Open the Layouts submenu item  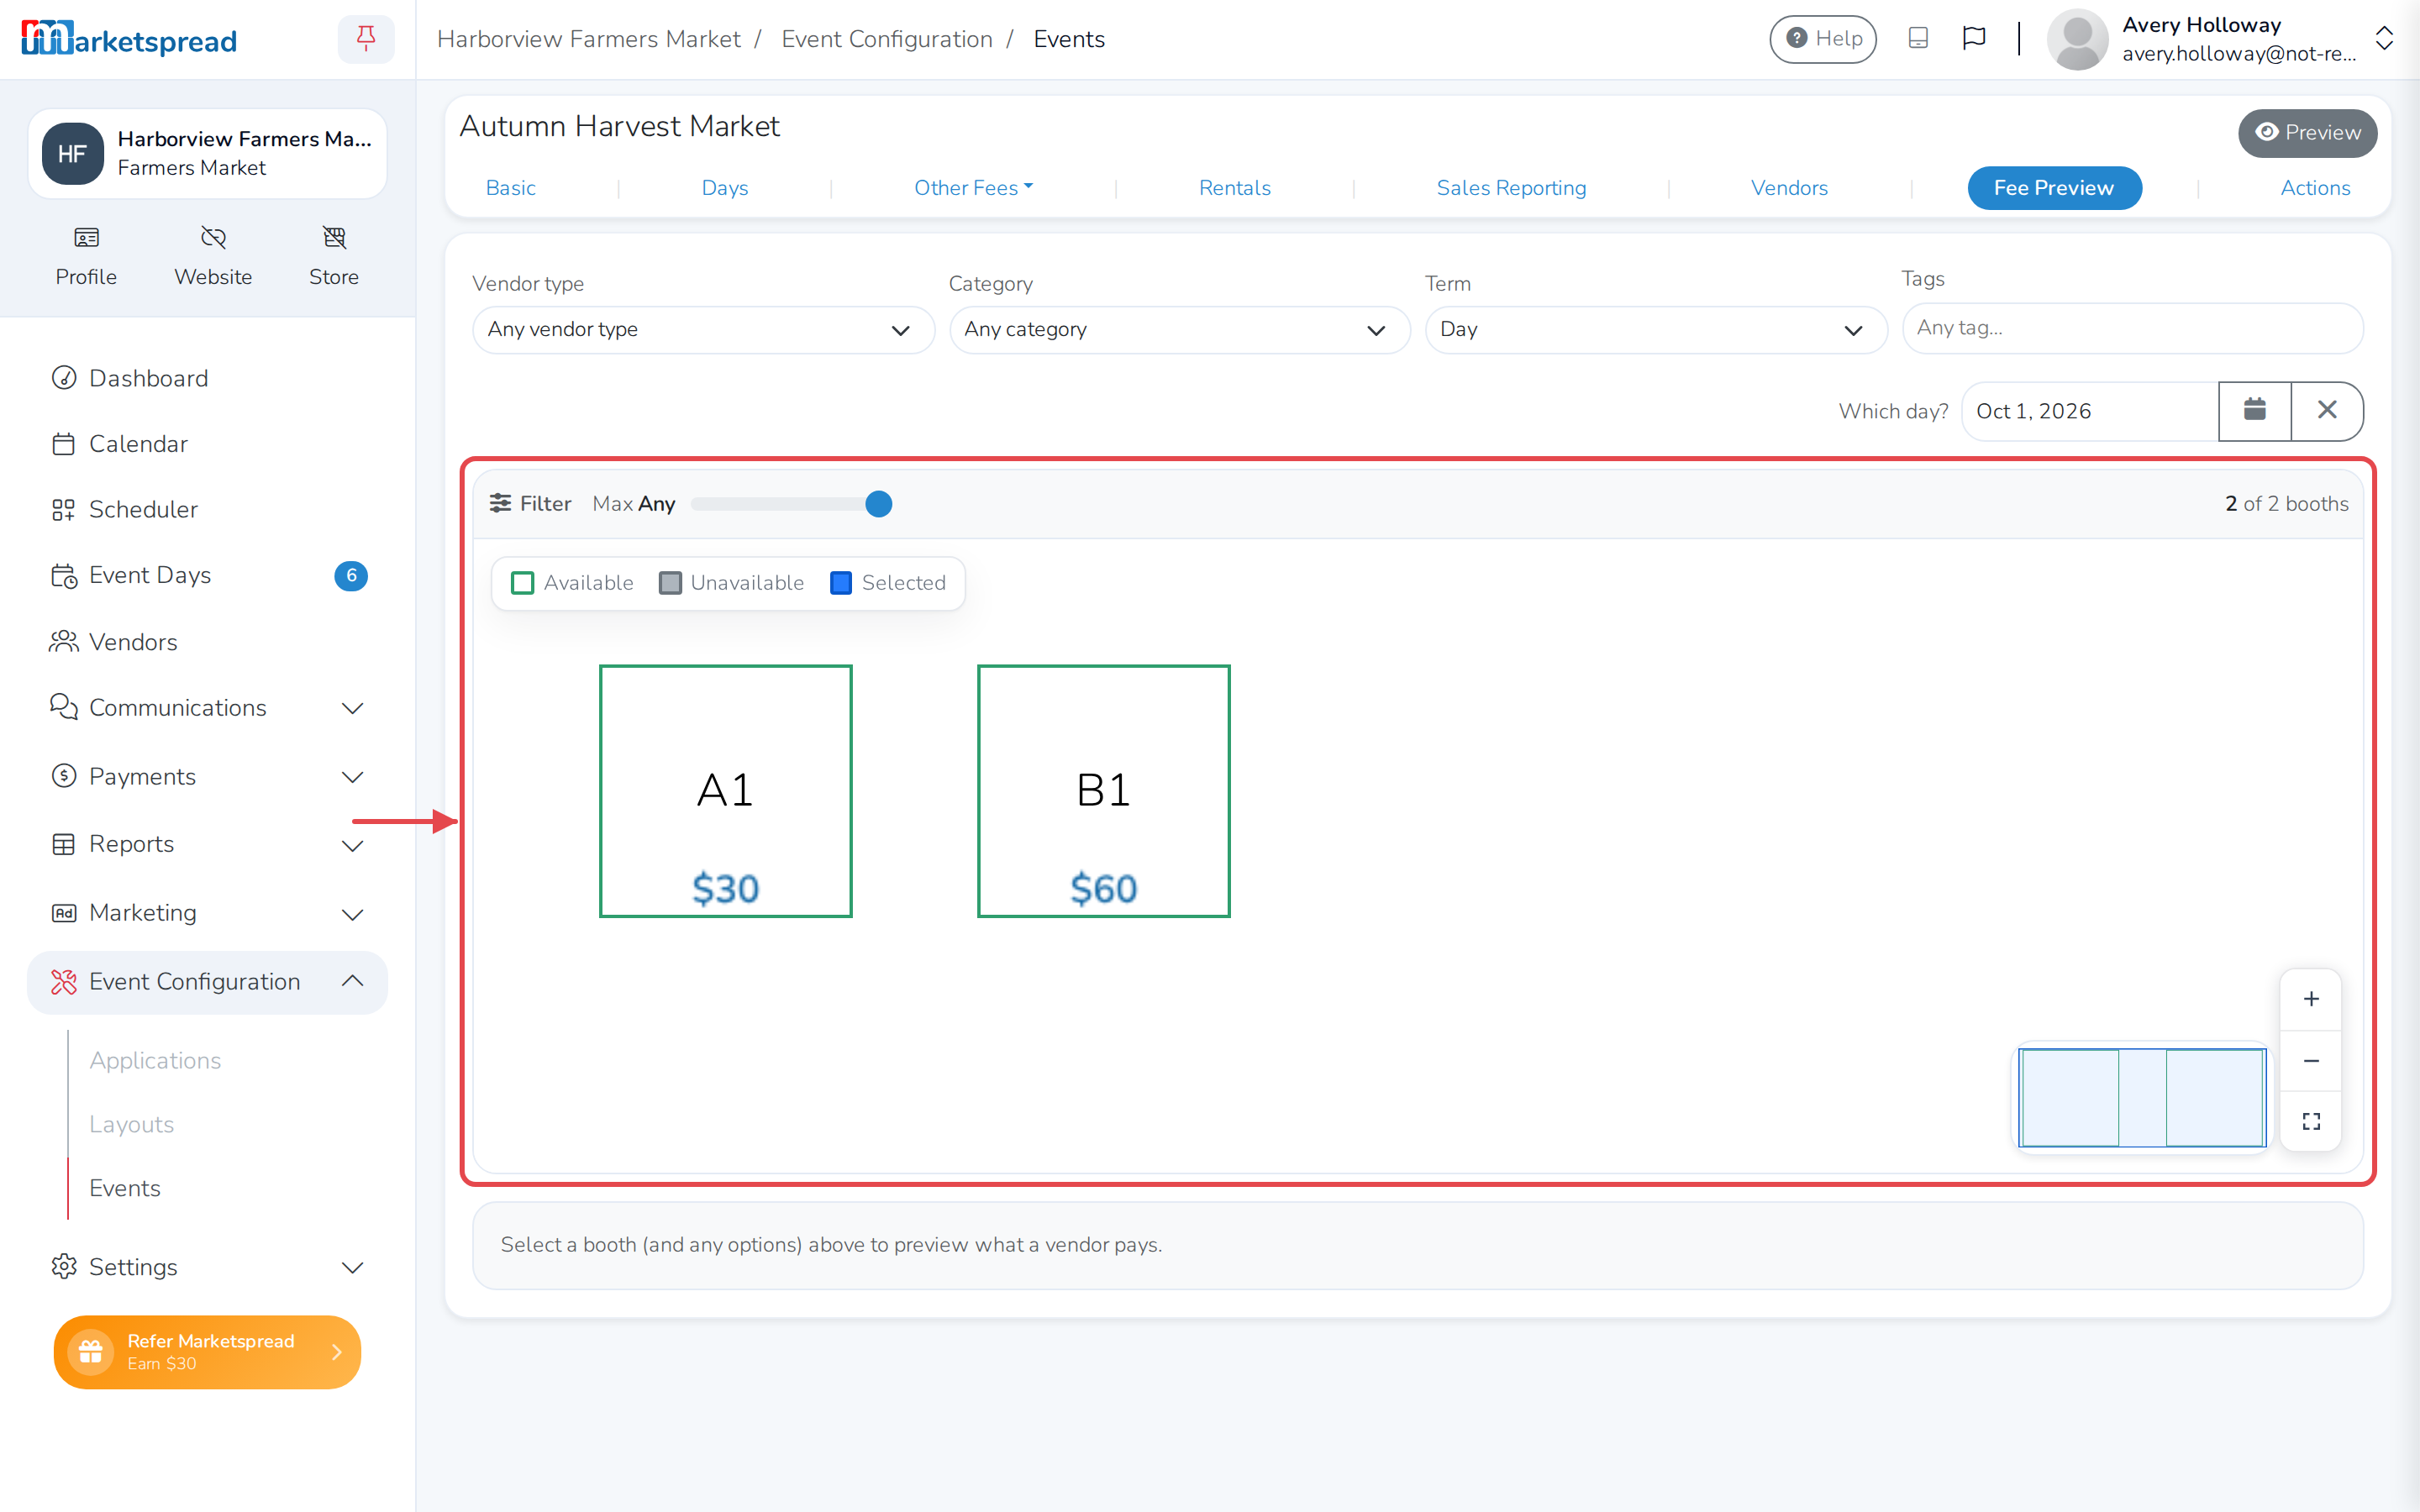pyautogui.click(x=131, y=1125)
